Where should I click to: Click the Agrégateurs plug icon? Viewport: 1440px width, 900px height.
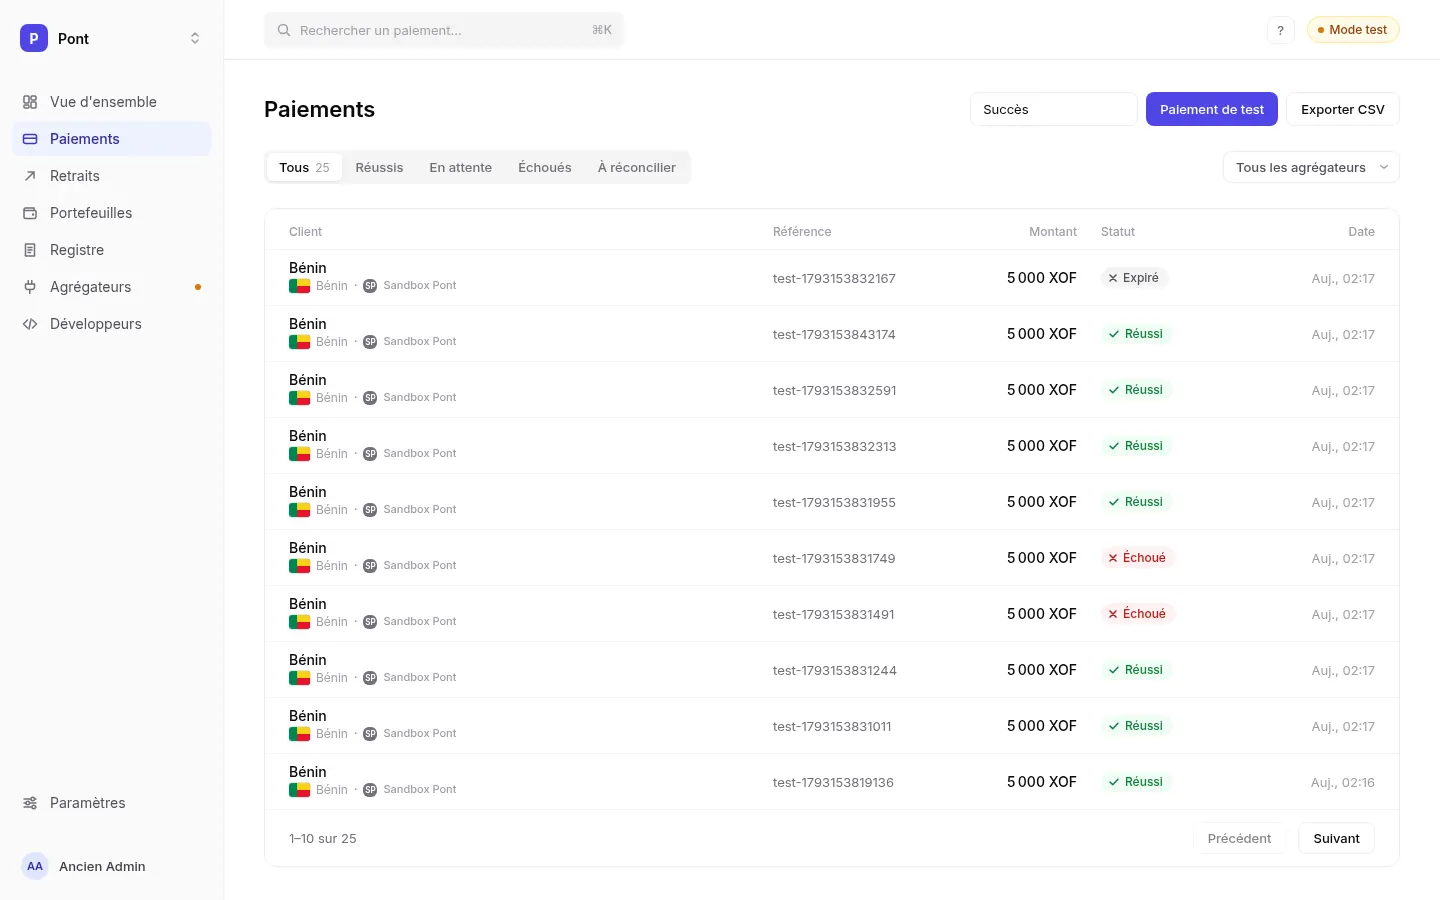pos(30,287)
